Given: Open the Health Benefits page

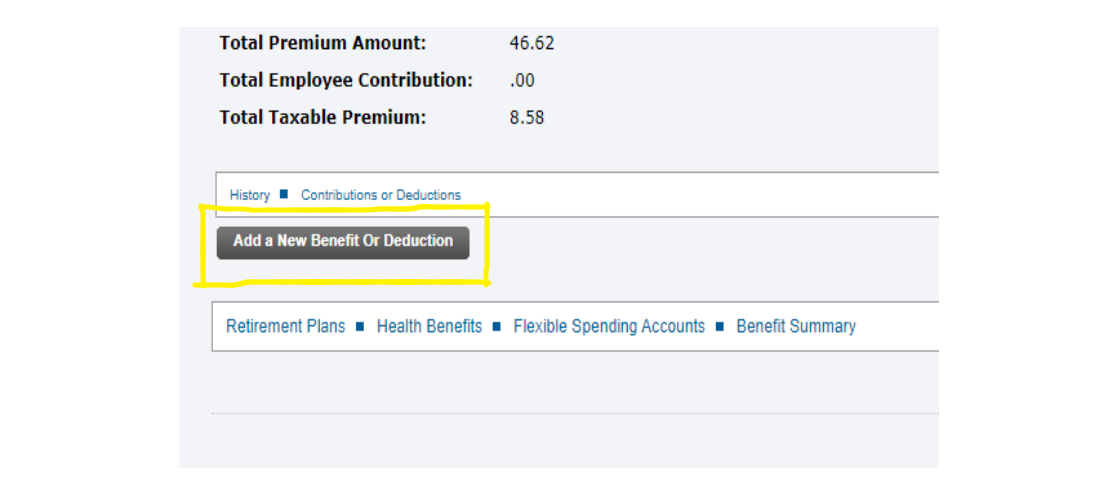Looking at the screenshot, I should tap(429, 326).
